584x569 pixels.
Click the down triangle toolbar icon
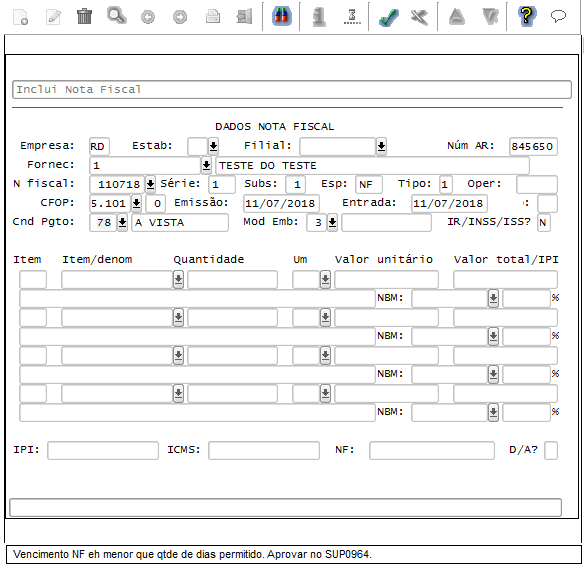(490, 17)
